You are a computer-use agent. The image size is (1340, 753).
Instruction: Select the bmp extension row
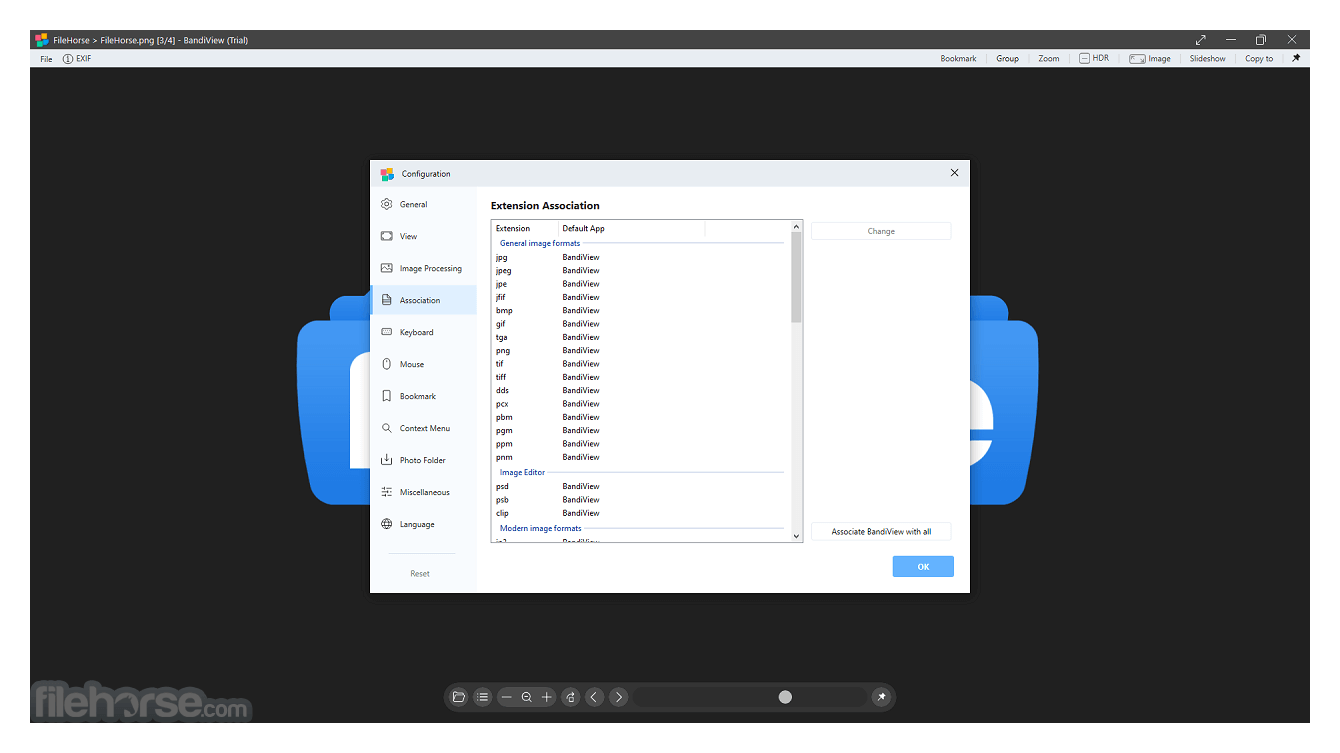click(640, 310)
